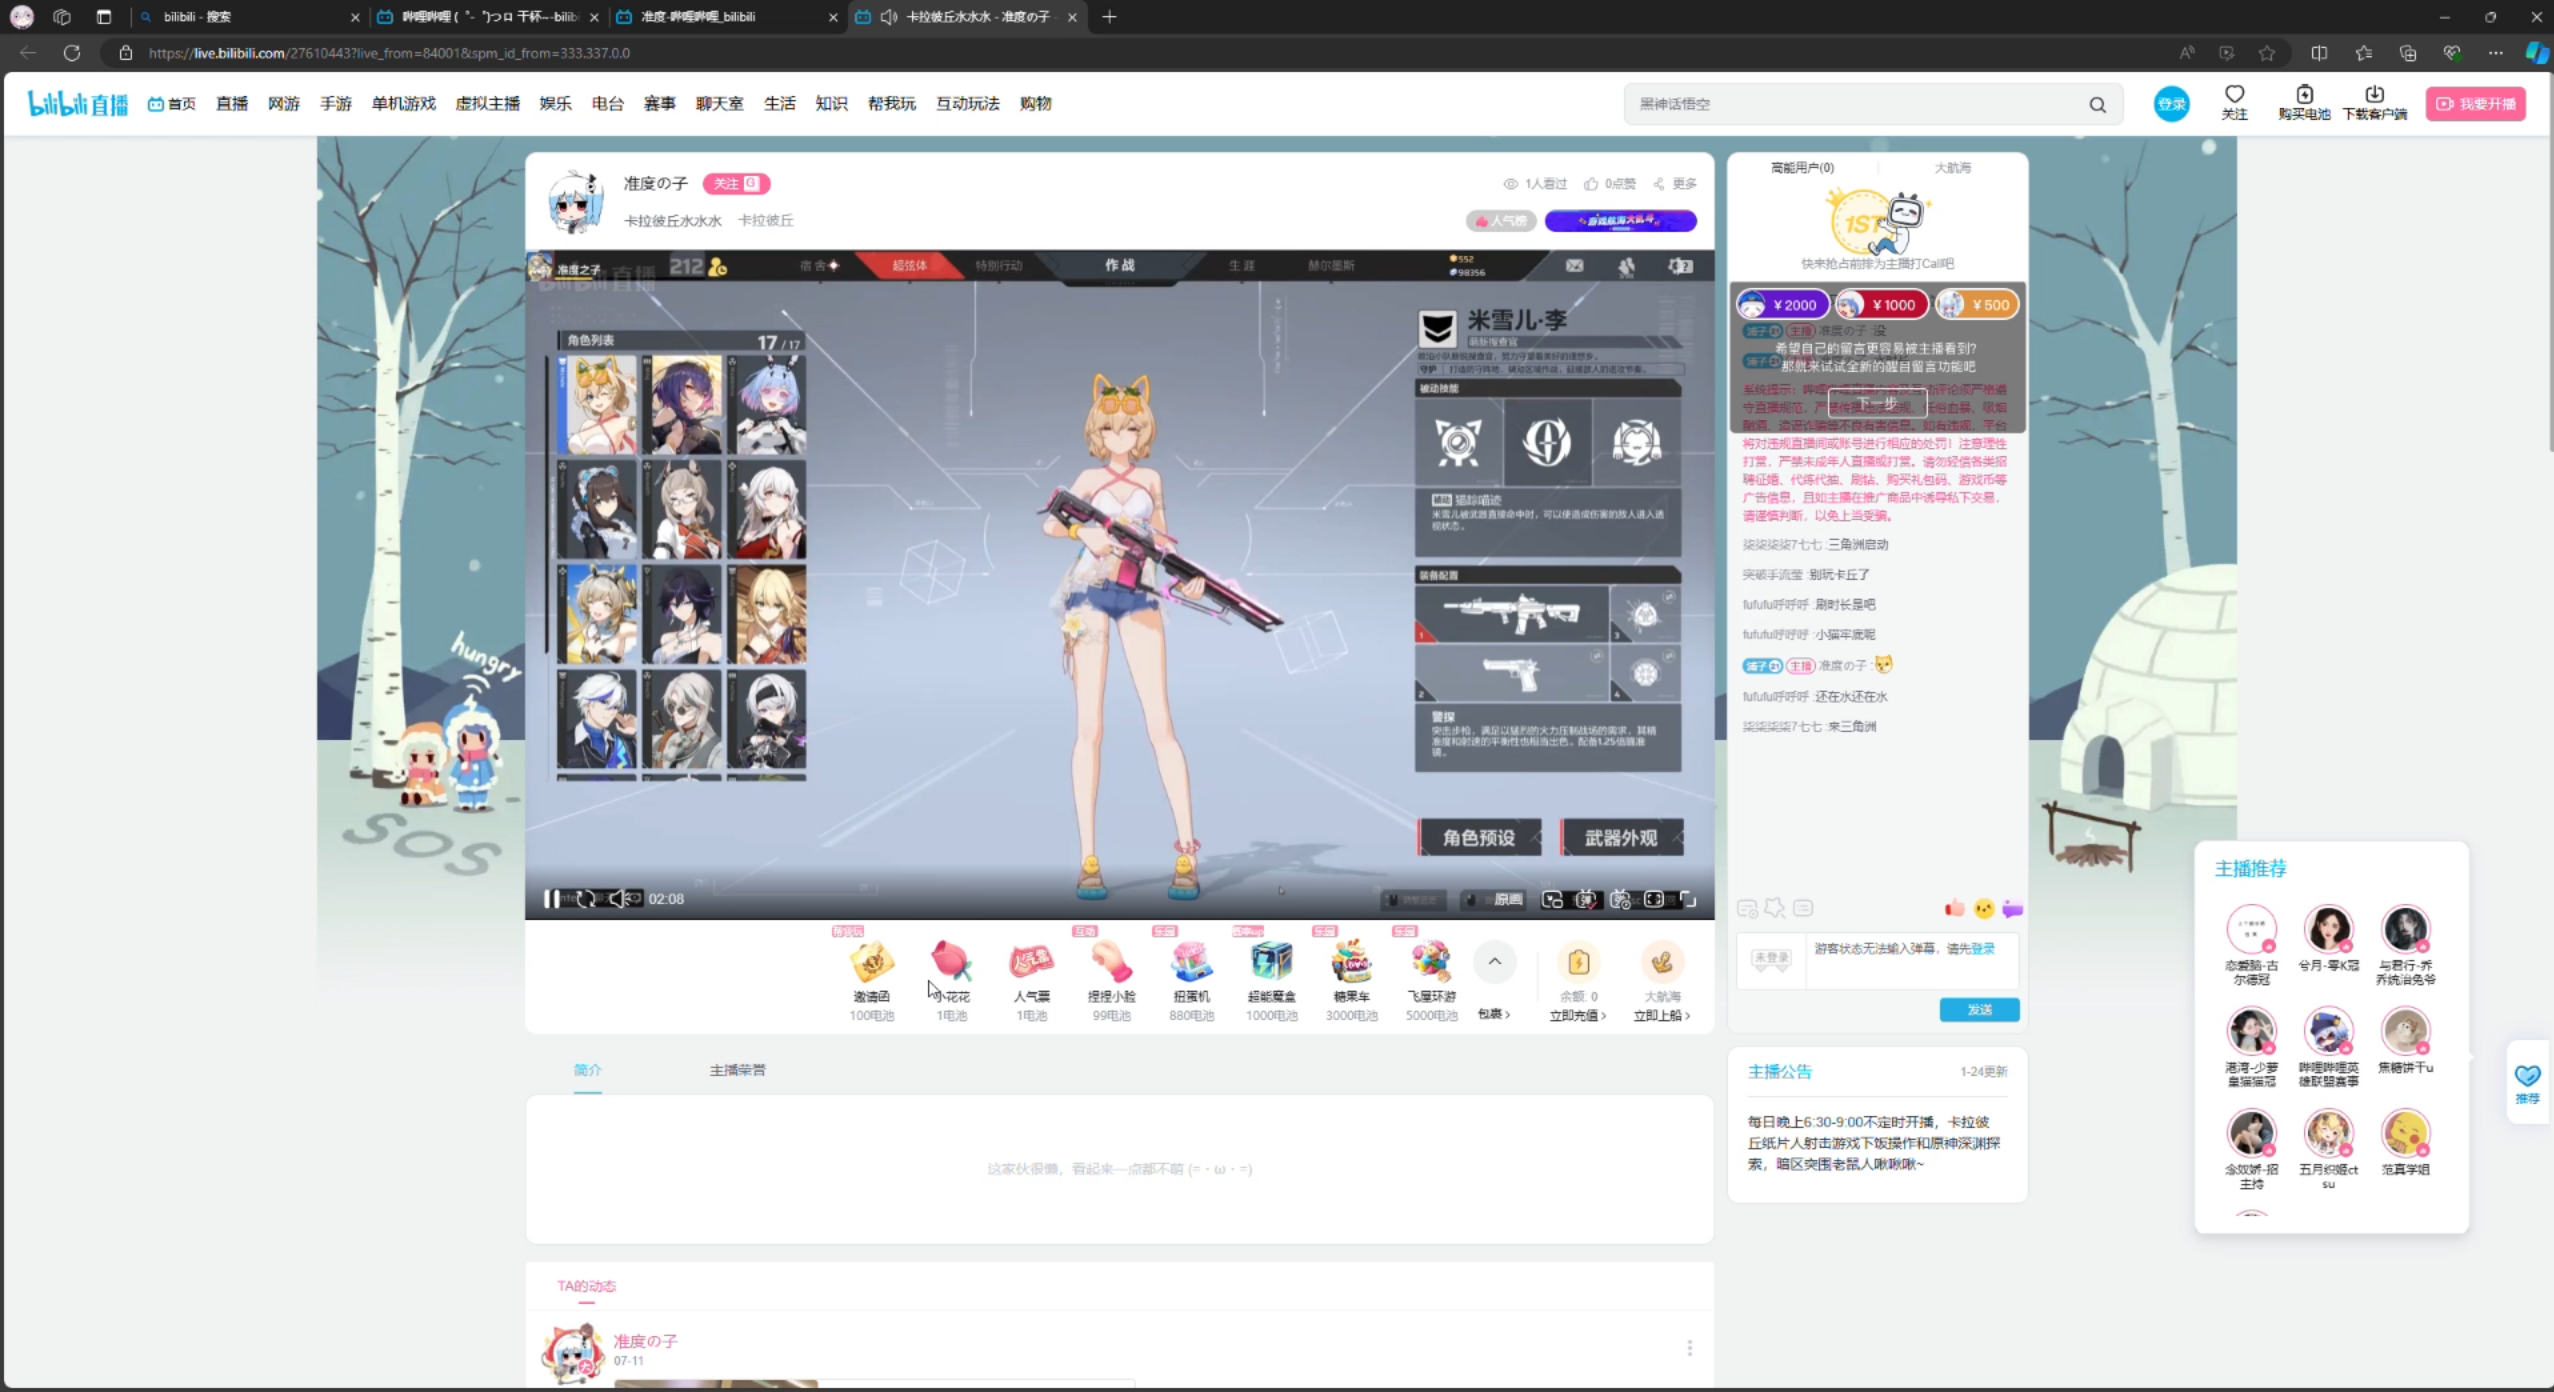Screen dimensions: 2554x1392
Task: Click the player refresh/reload icon
Action: point(586,899)
